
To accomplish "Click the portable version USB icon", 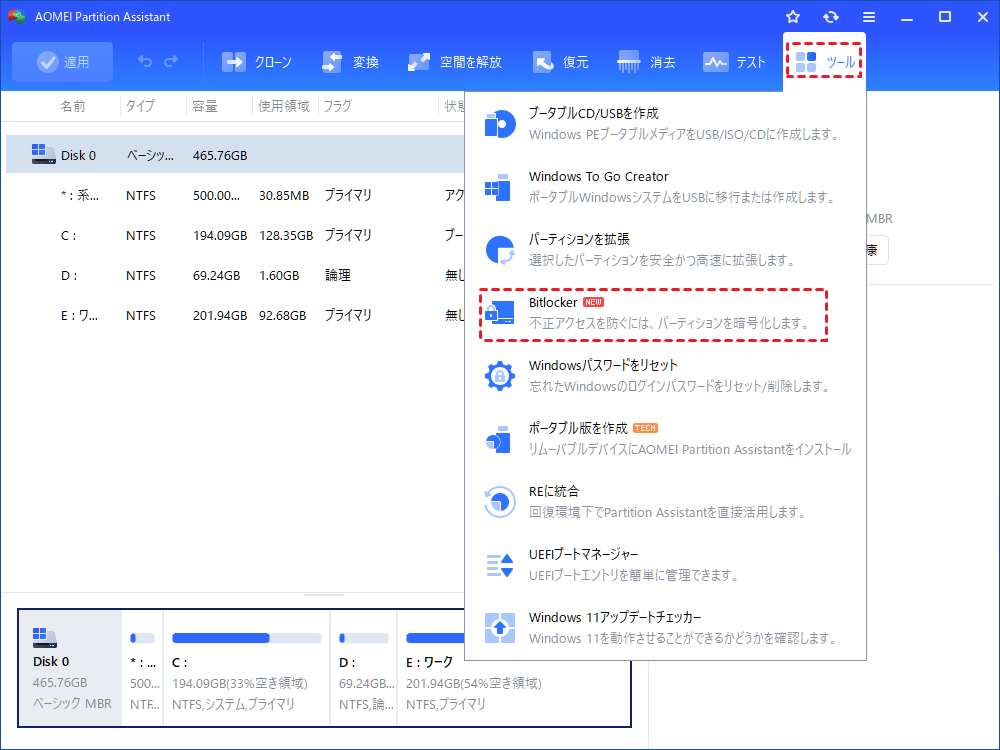I will [x=498, y=439].
